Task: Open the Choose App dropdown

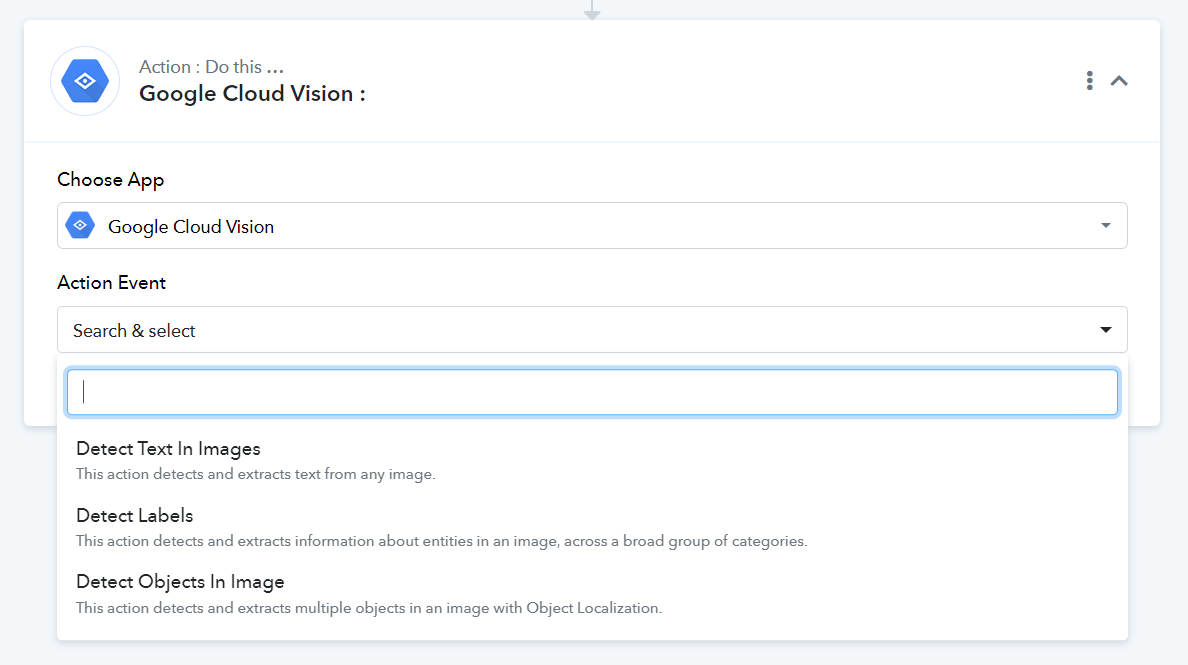Action: (x=592, y=226)
